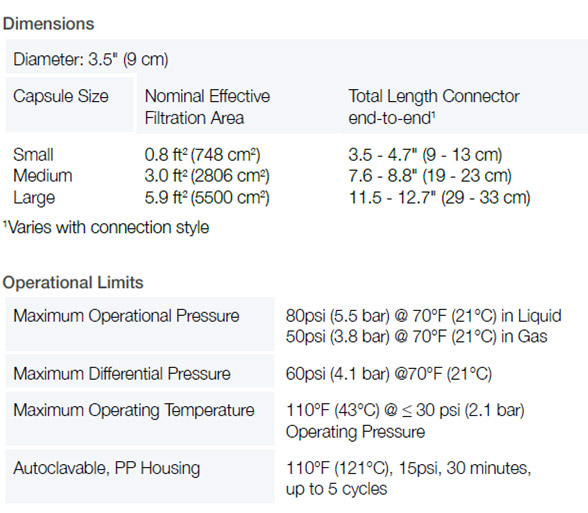Click the 'Varies with connection style' footnote
588x513 pixels.
106,227
